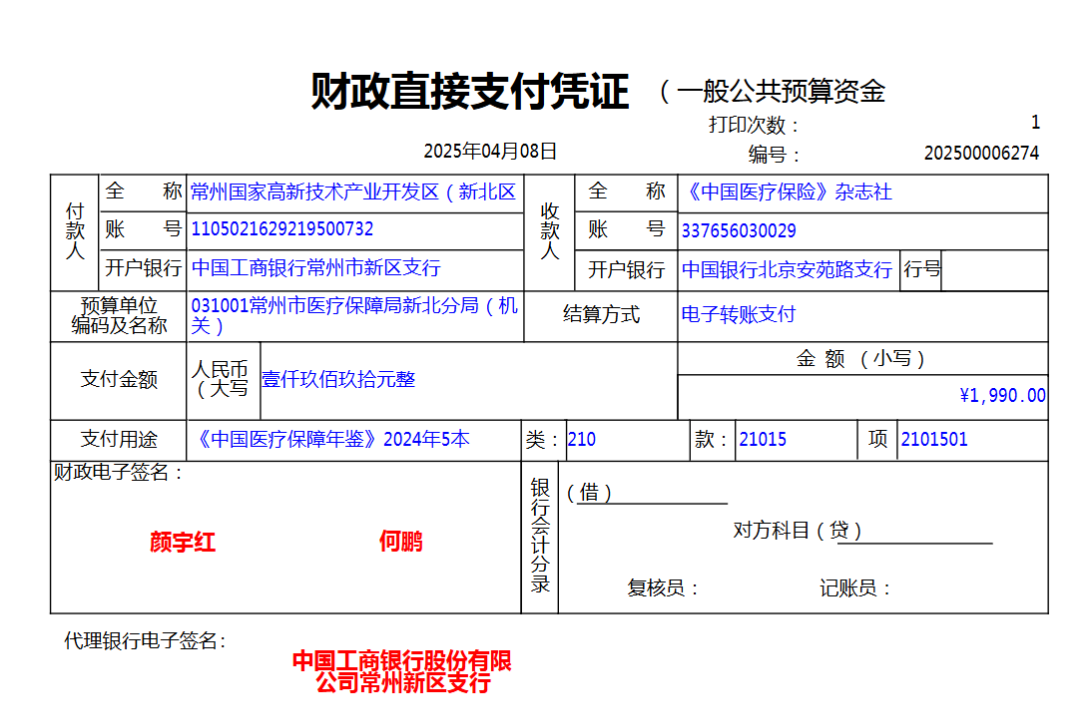Select payee account 337656030029
The height and width of the screenshot is (725, 1085).
[739, 231]
